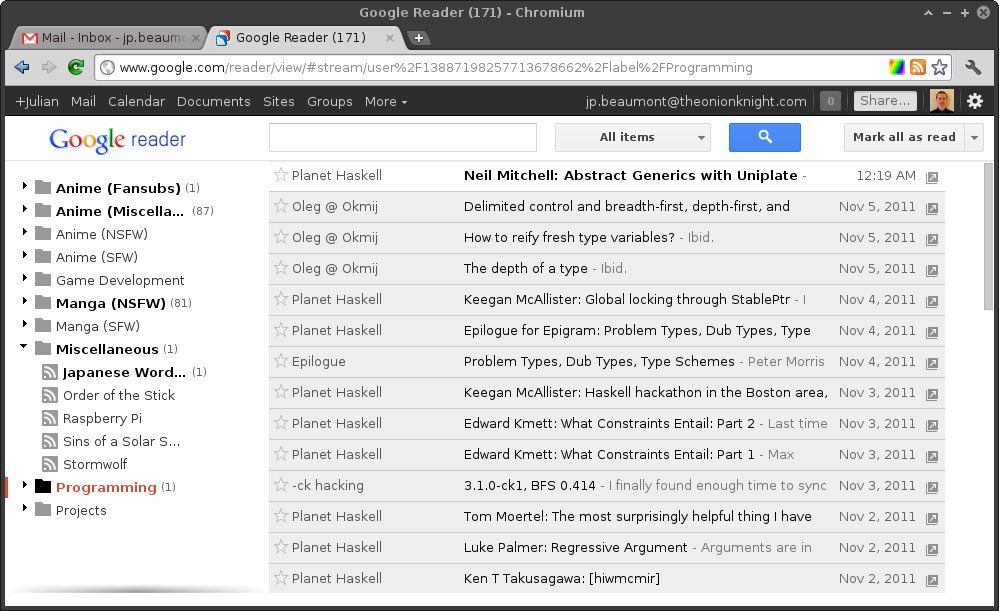Viewport: 999px width, 611px height.
Task: Reload the page with the refresh icon
Action: (x=76, y=67)
